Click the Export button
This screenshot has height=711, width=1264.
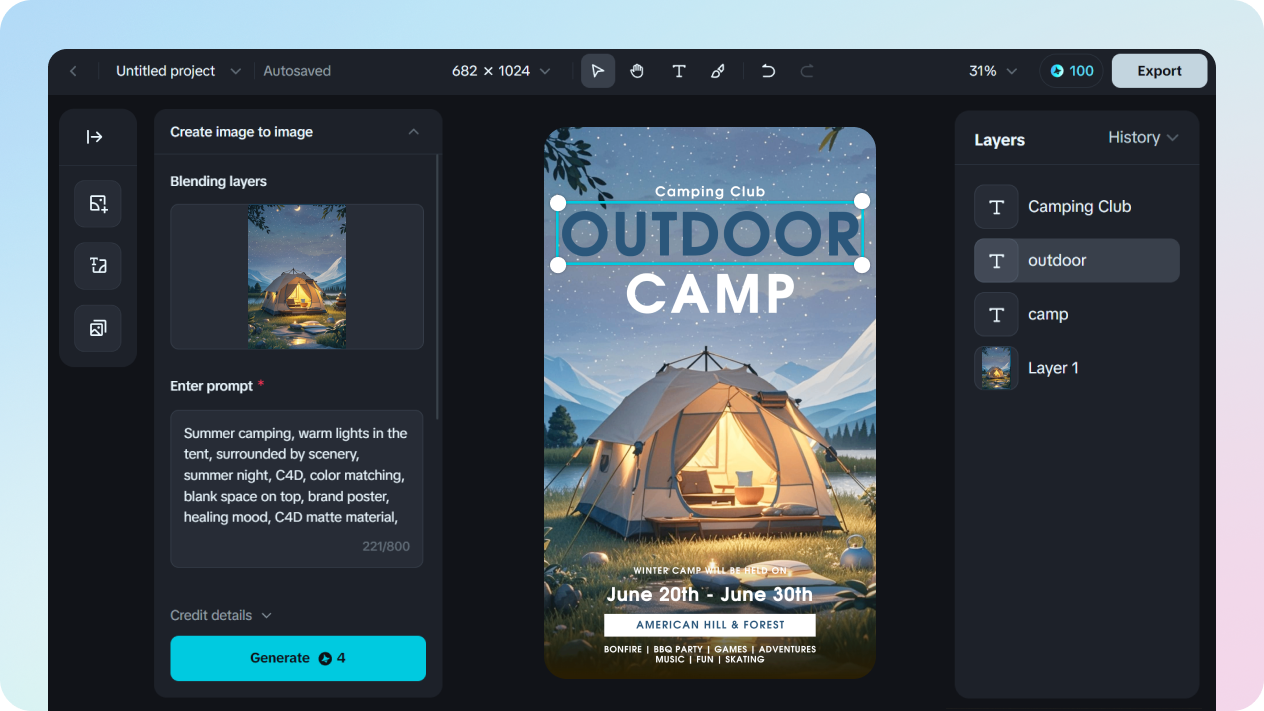click(1159, 71)
